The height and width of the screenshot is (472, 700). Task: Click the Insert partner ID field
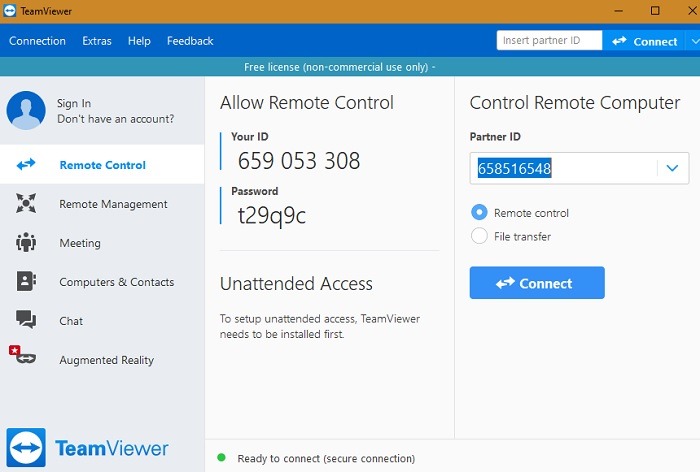(550, 41)
